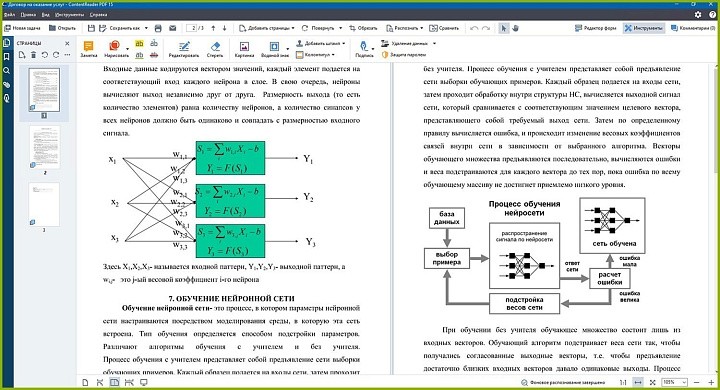Screen dimensions: 720x390
Task: Click the print icon in toolbar
Action: coord(158,28)
